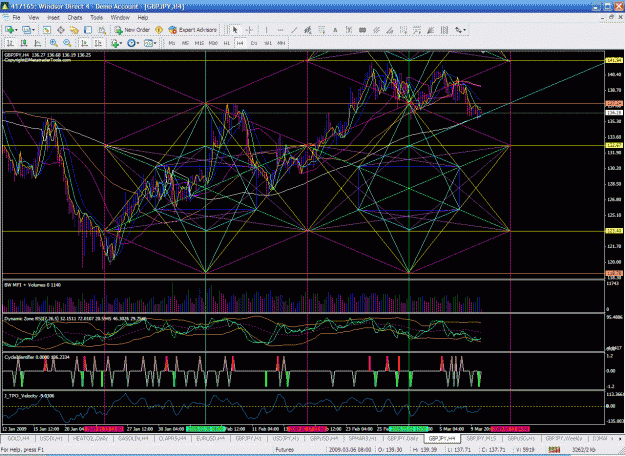Switch timeframe to MN monthly
This screenshot has height=456, width=625.
(281, 43)
